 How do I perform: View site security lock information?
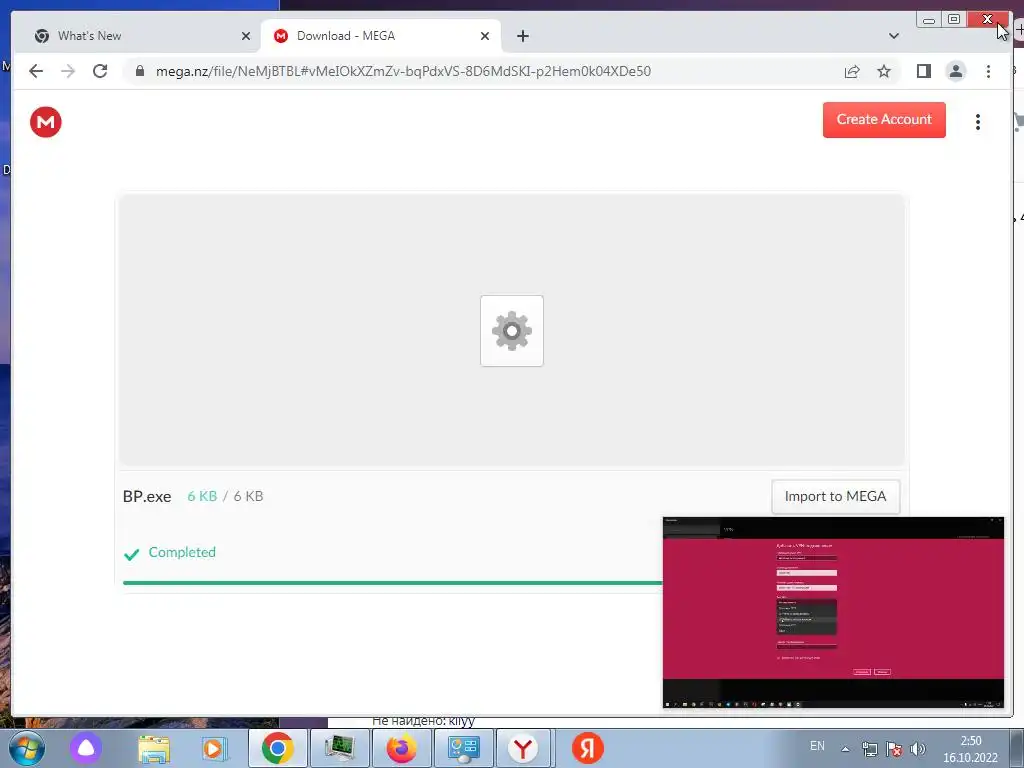(140, 71)
